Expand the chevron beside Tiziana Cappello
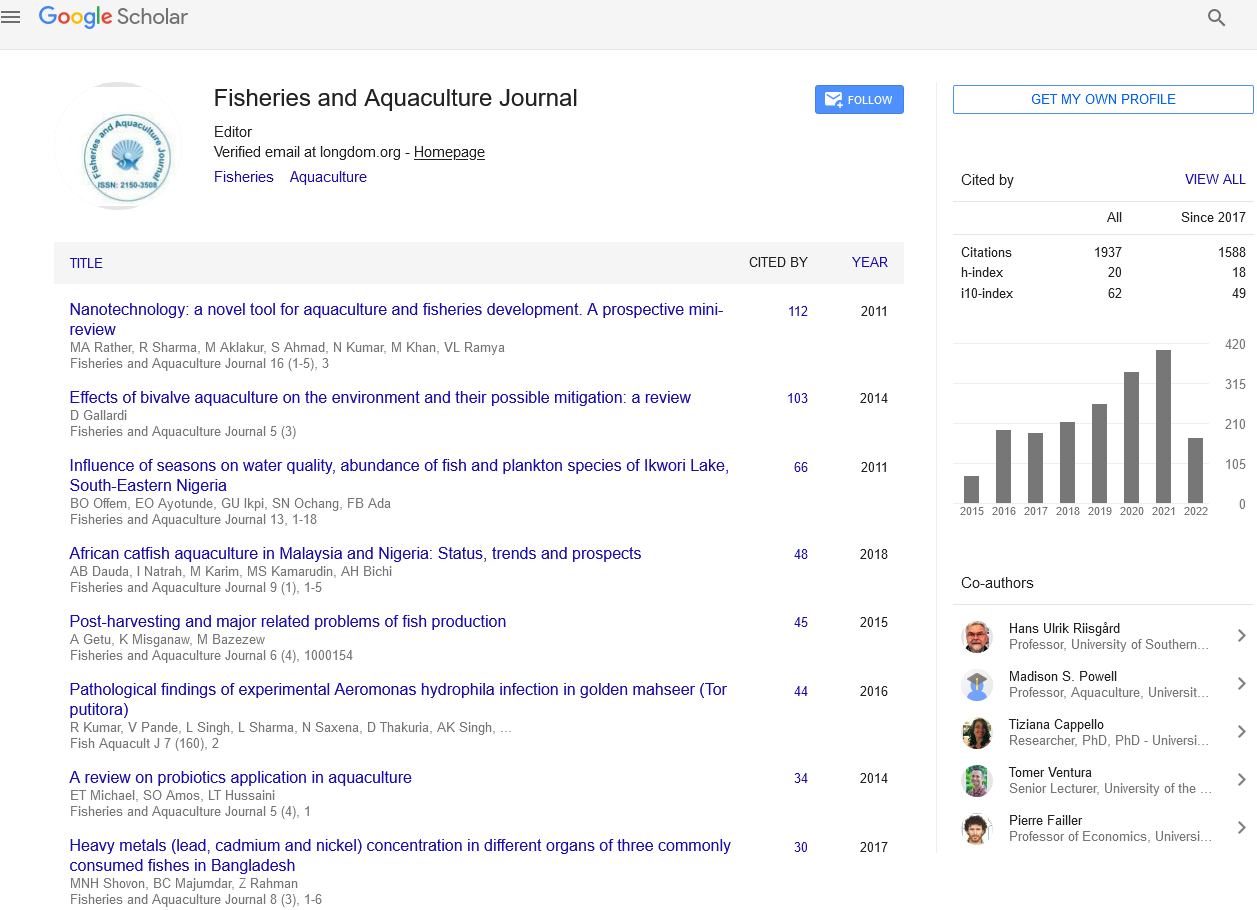This screenshot has height=910, width=1257. click(x=1241, y=732)
